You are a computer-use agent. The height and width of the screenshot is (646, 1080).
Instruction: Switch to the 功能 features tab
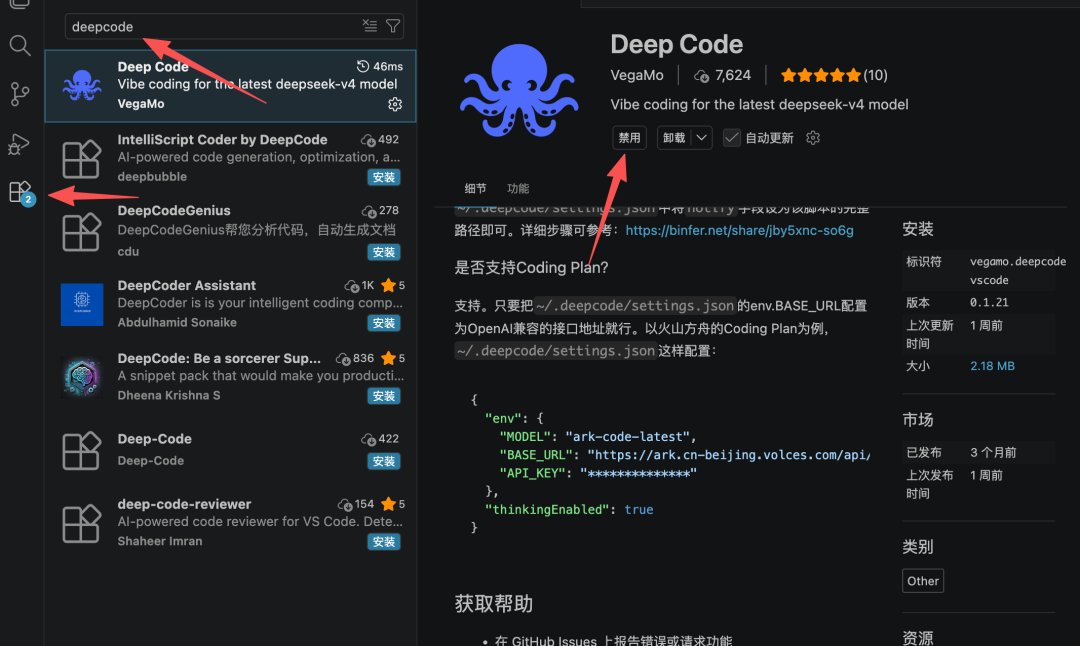(518, 188)
